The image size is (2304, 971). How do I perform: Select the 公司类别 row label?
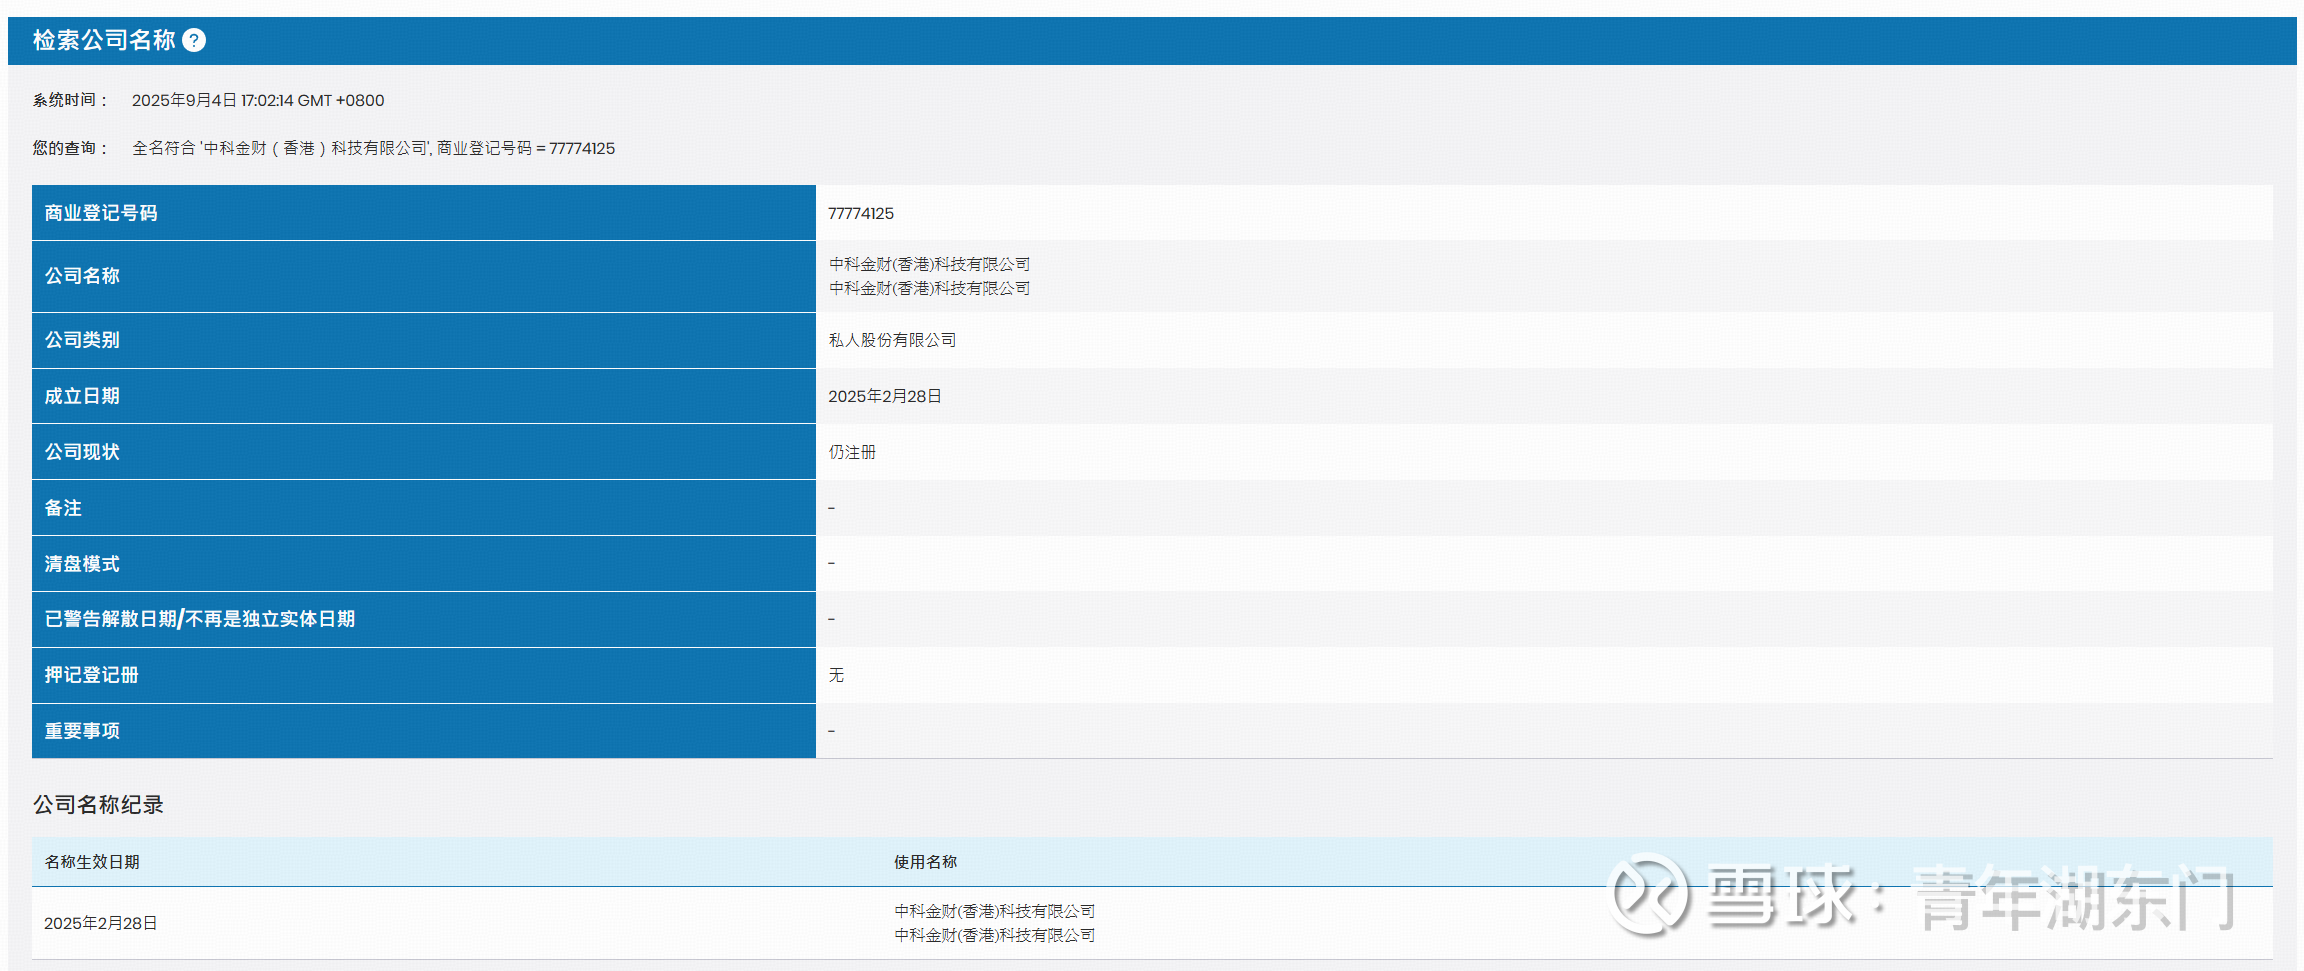pos(82,340)
